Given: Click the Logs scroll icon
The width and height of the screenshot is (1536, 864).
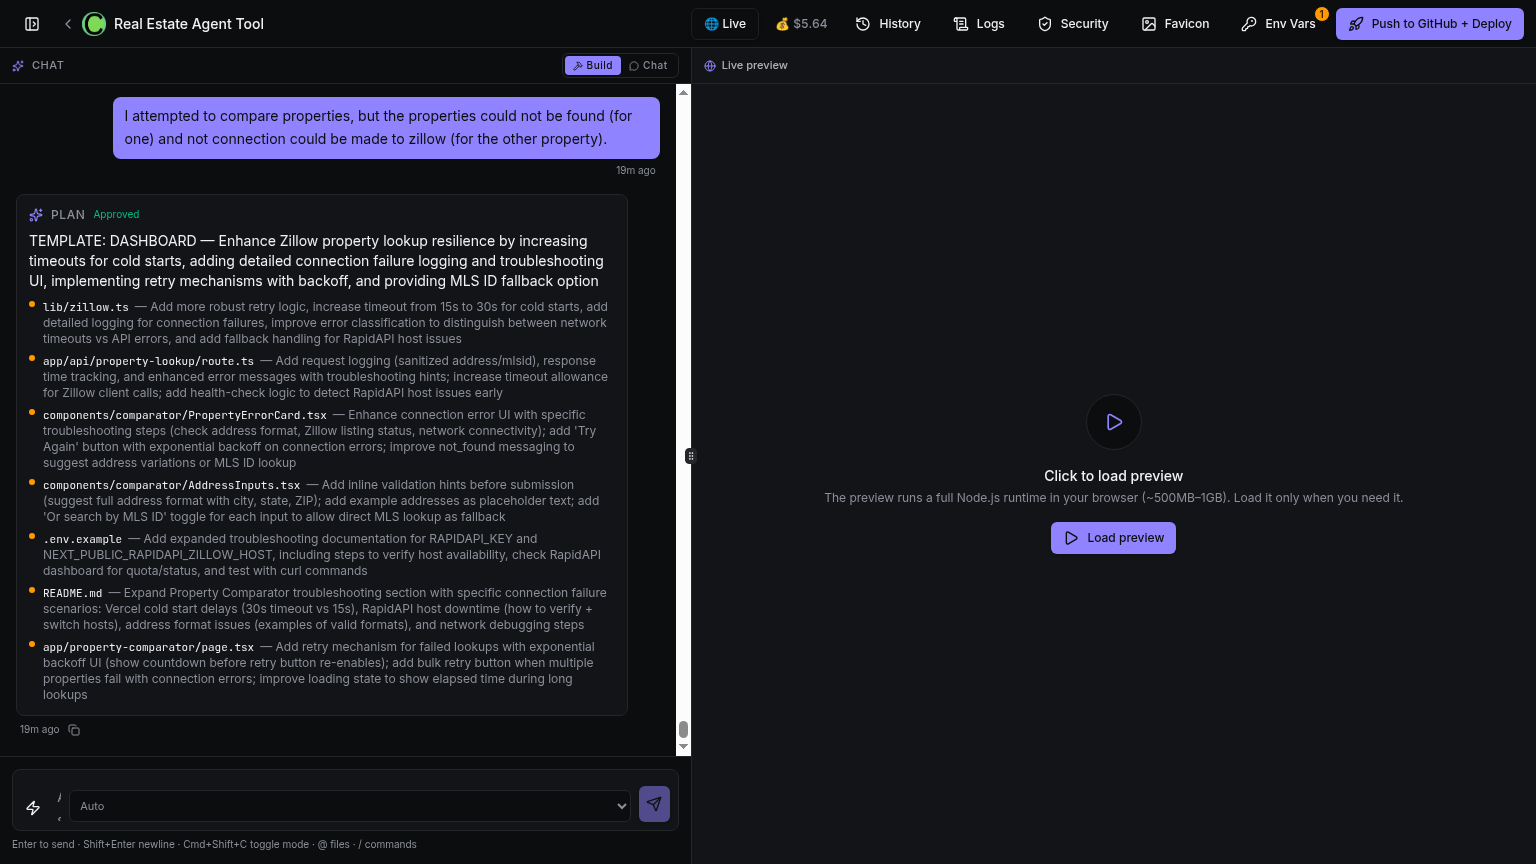Looking at the screenshot, I should (x=961, y=24).
